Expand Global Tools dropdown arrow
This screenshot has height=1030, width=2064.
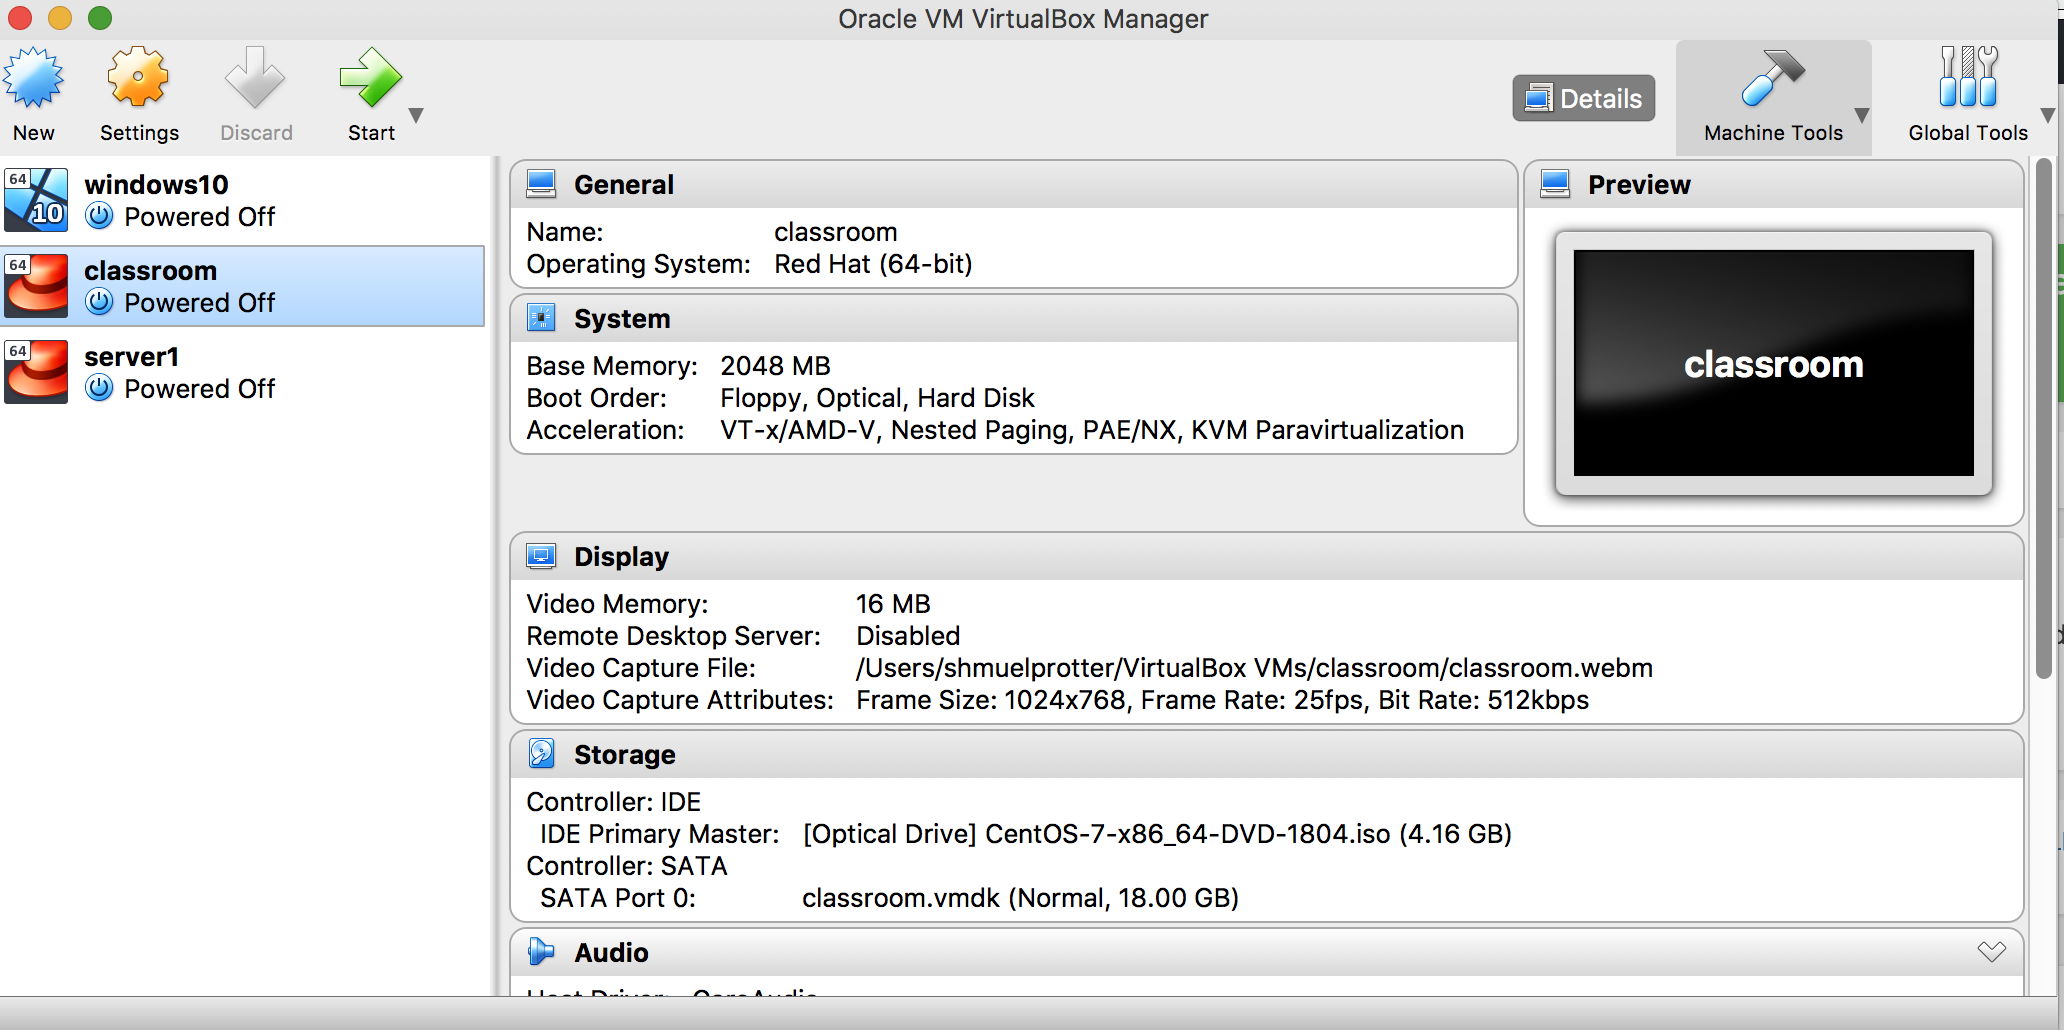coord(2048,115)
